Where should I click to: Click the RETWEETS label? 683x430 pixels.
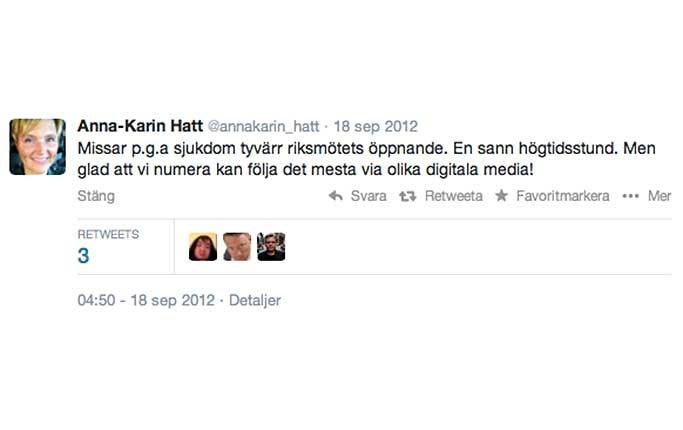click(x=108, y=234)
